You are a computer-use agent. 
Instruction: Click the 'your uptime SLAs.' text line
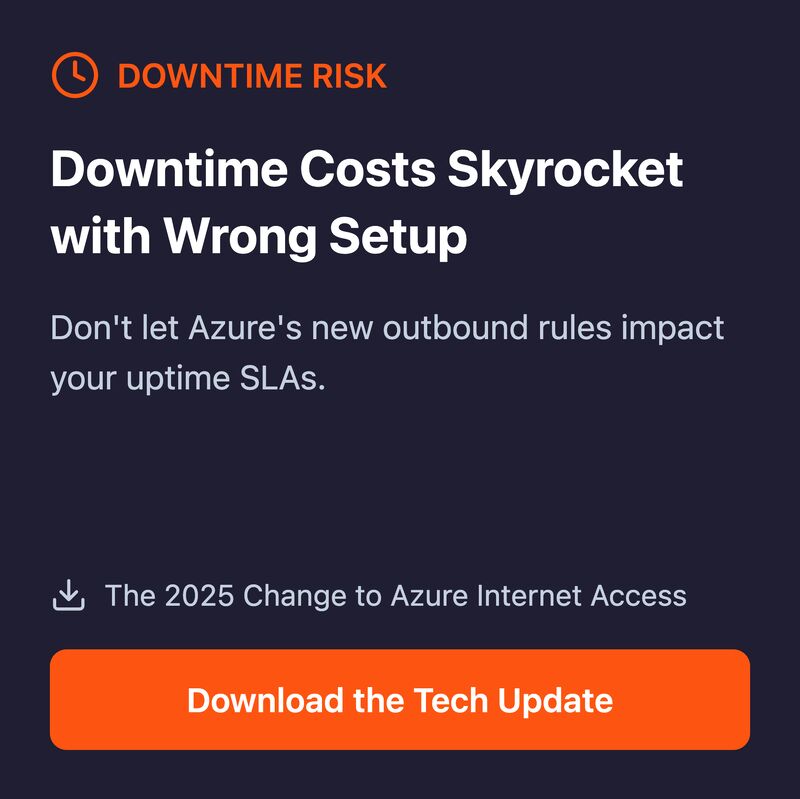coord(188,379)
